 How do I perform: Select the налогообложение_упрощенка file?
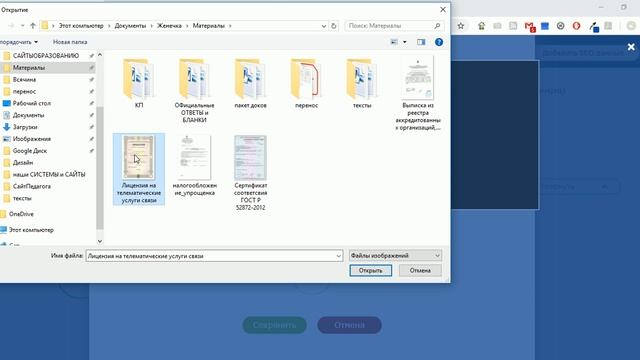point(194,165)
